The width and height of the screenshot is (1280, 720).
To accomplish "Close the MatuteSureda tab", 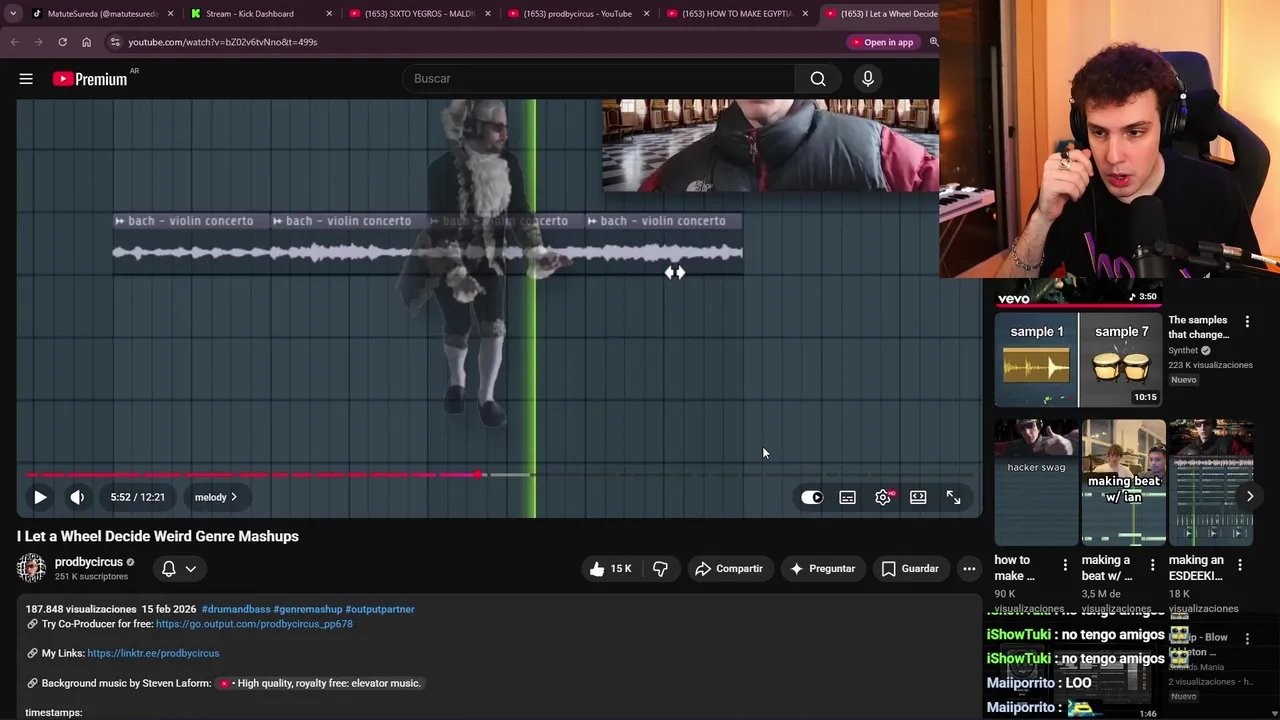I will point(170,14).
